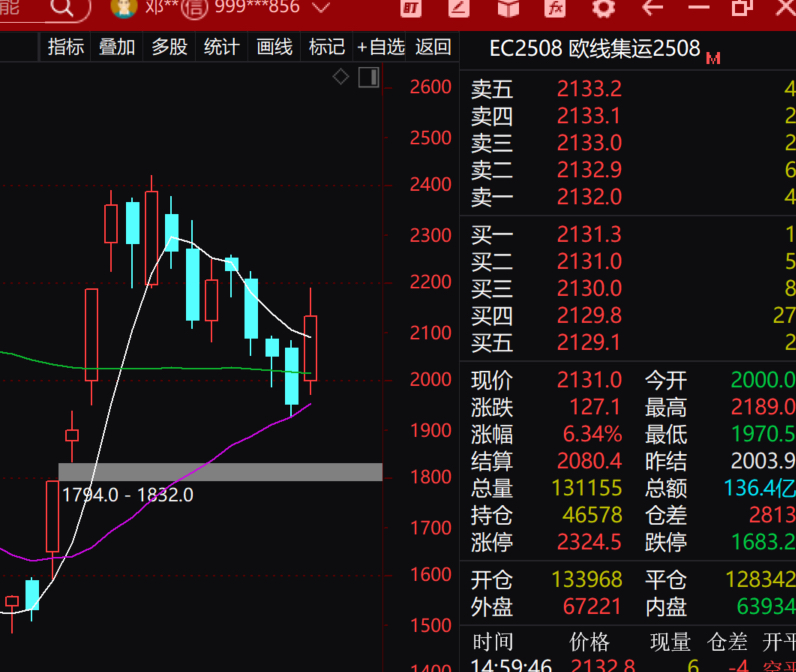Click the 2600 price axis label

point(430,87)
